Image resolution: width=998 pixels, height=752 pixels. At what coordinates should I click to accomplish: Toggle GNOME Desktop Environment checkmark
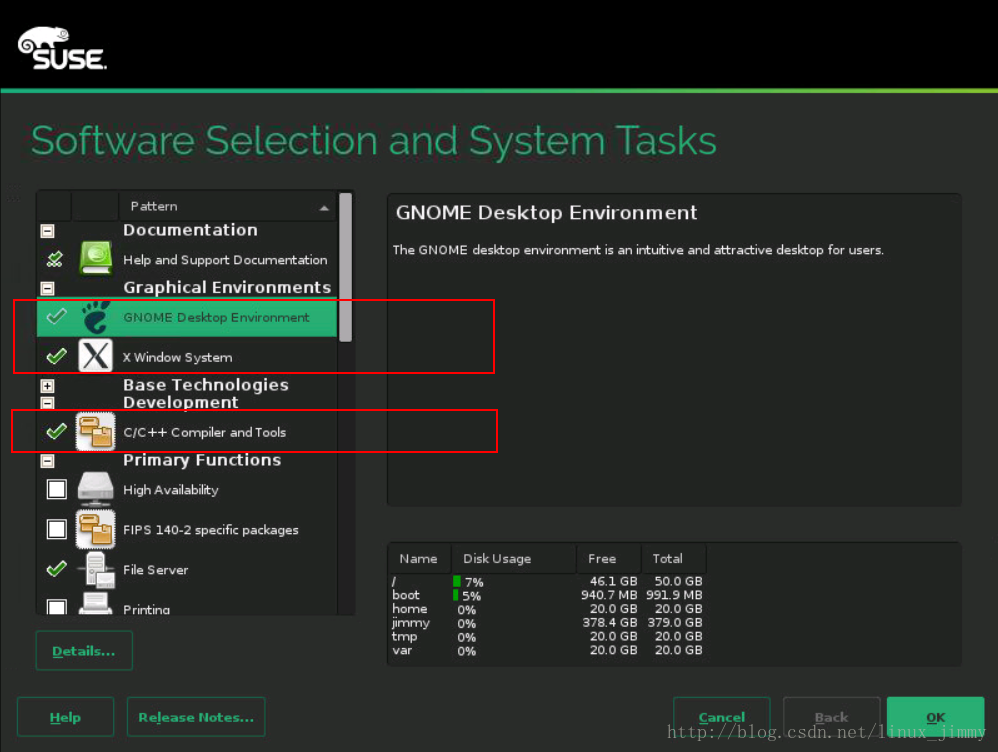57,316
